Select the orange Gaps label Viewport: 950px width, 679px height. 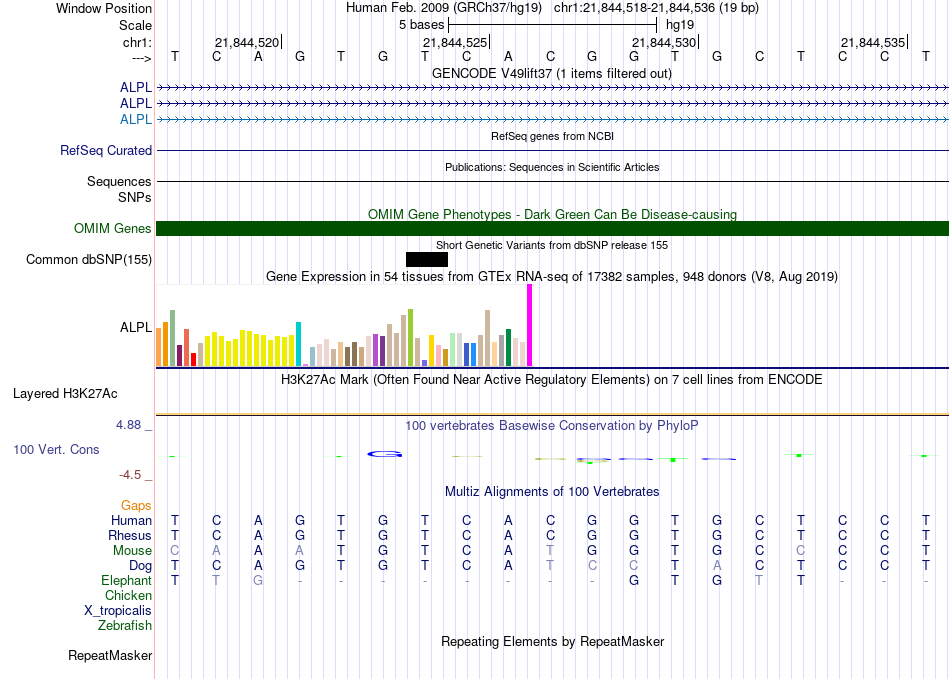(x=136, y=506)
